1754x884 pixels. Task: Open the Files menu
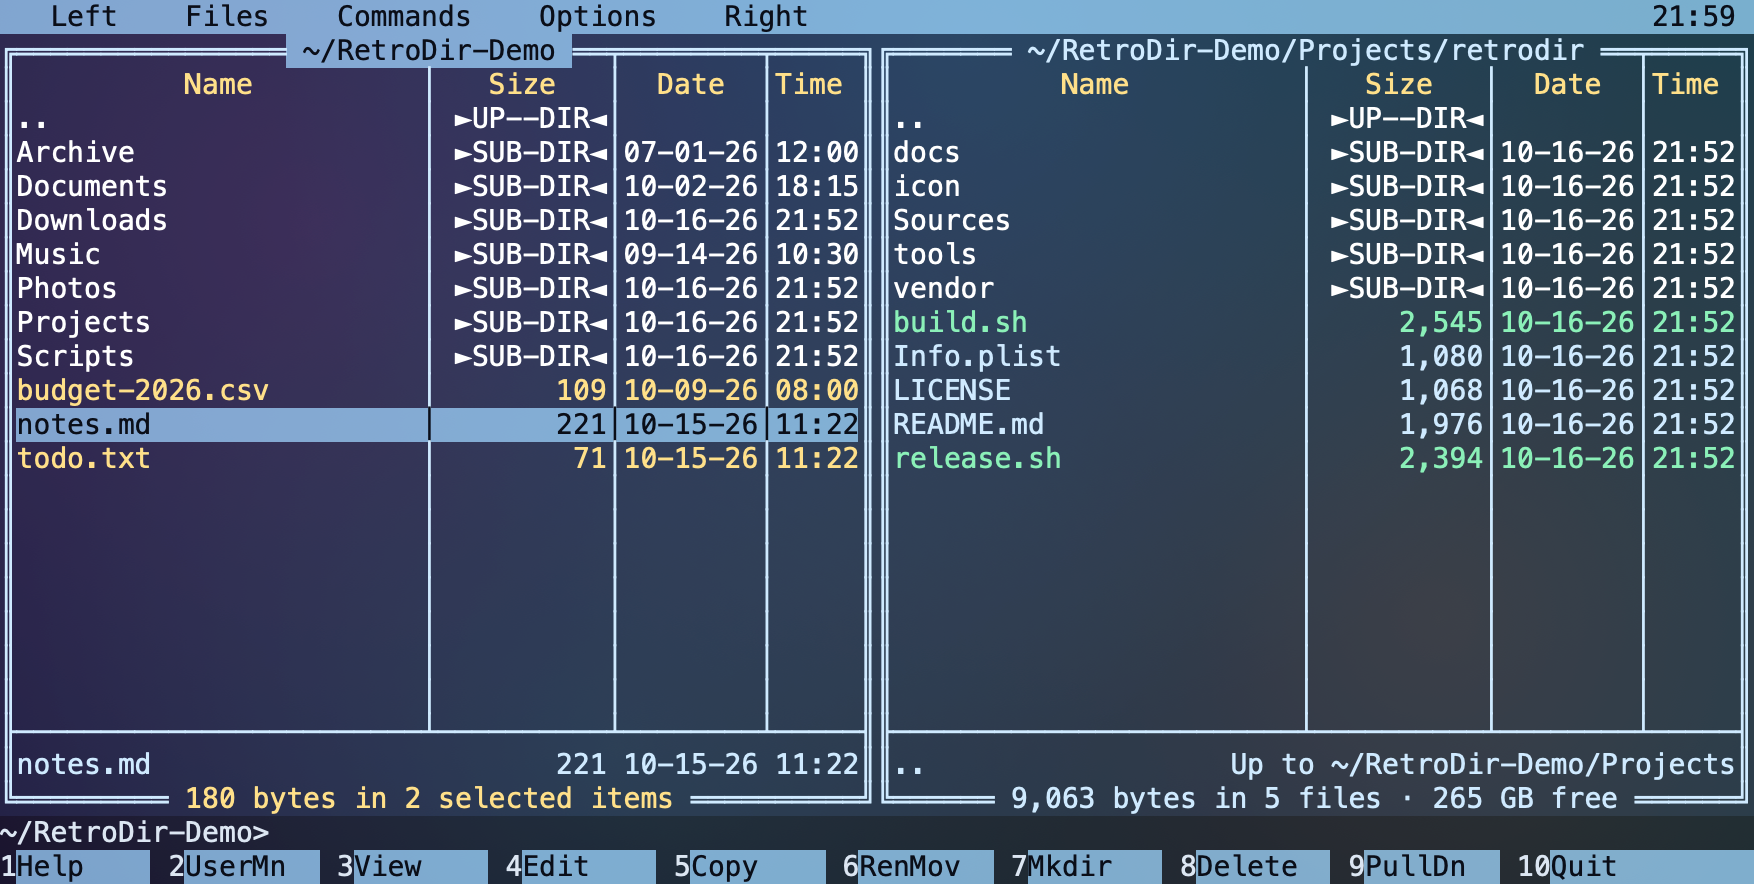(x=227, y=17)
